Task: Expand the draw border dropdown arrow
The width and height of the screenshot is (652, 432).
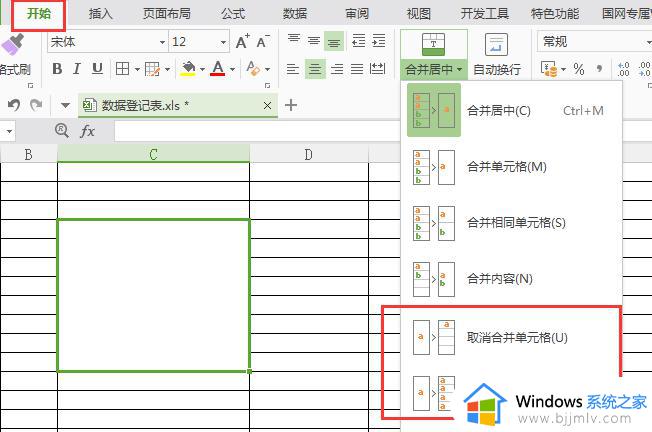Action: tap(168, 69)
